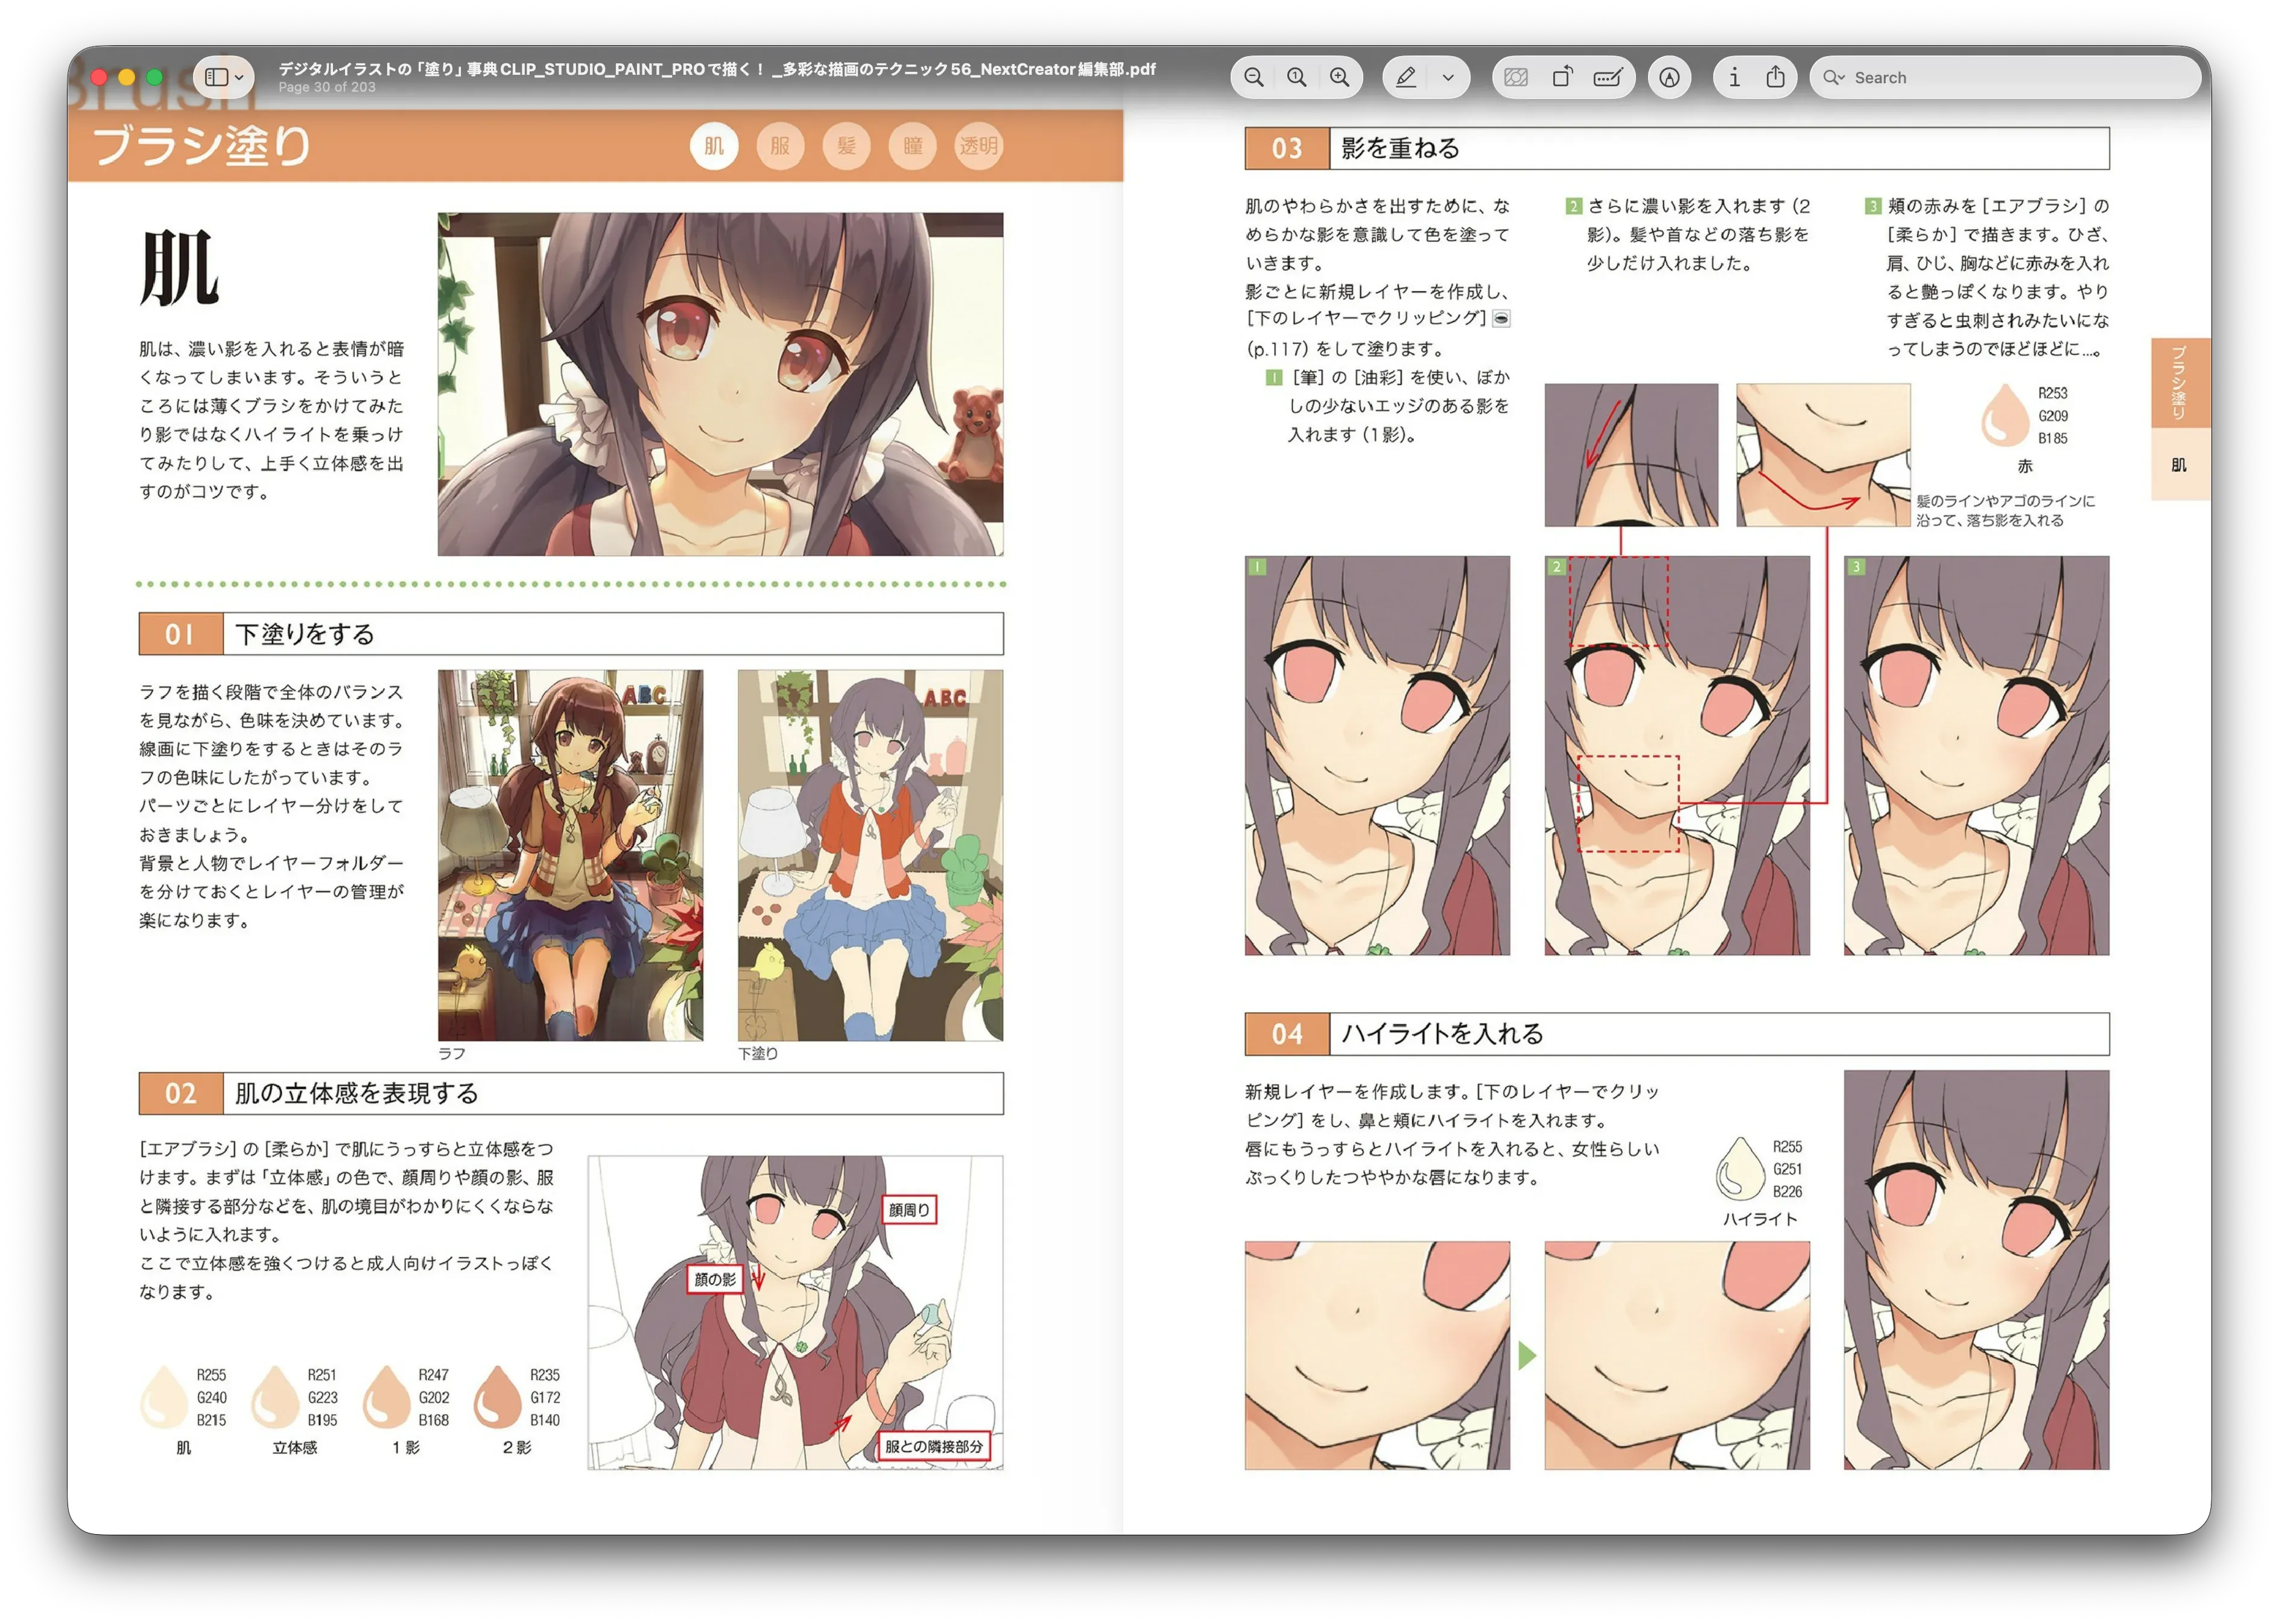Image resolution: width=2279 pixels, height=1624 pixels.
Task: Click the R251 G223 B195 立体感 color drop
Action: tap(276, 1398)
